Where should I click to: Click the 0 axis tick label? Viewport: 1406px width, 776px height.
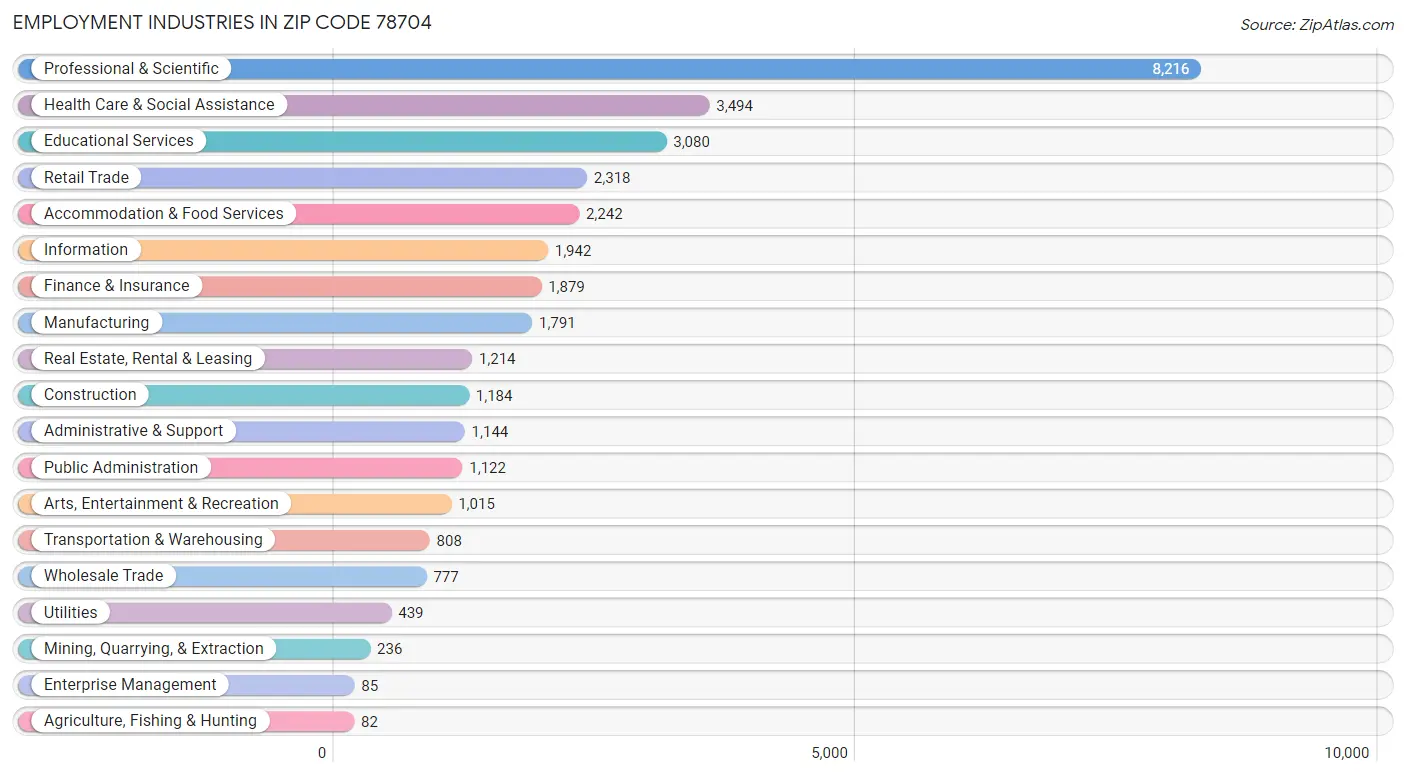(x=322, y=753)
